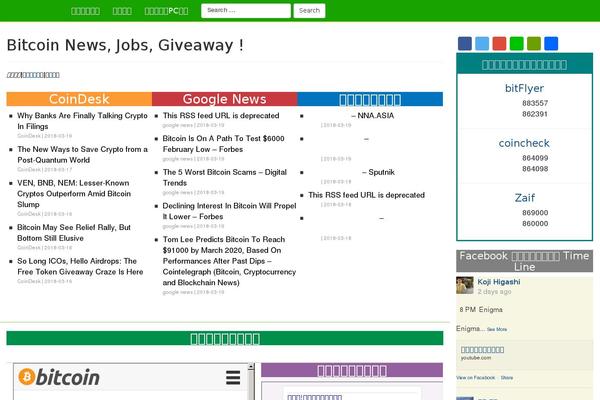Open 'This RSS feed URL is deprecated' in blue column

pyautogui.click(x=367, y=195)
